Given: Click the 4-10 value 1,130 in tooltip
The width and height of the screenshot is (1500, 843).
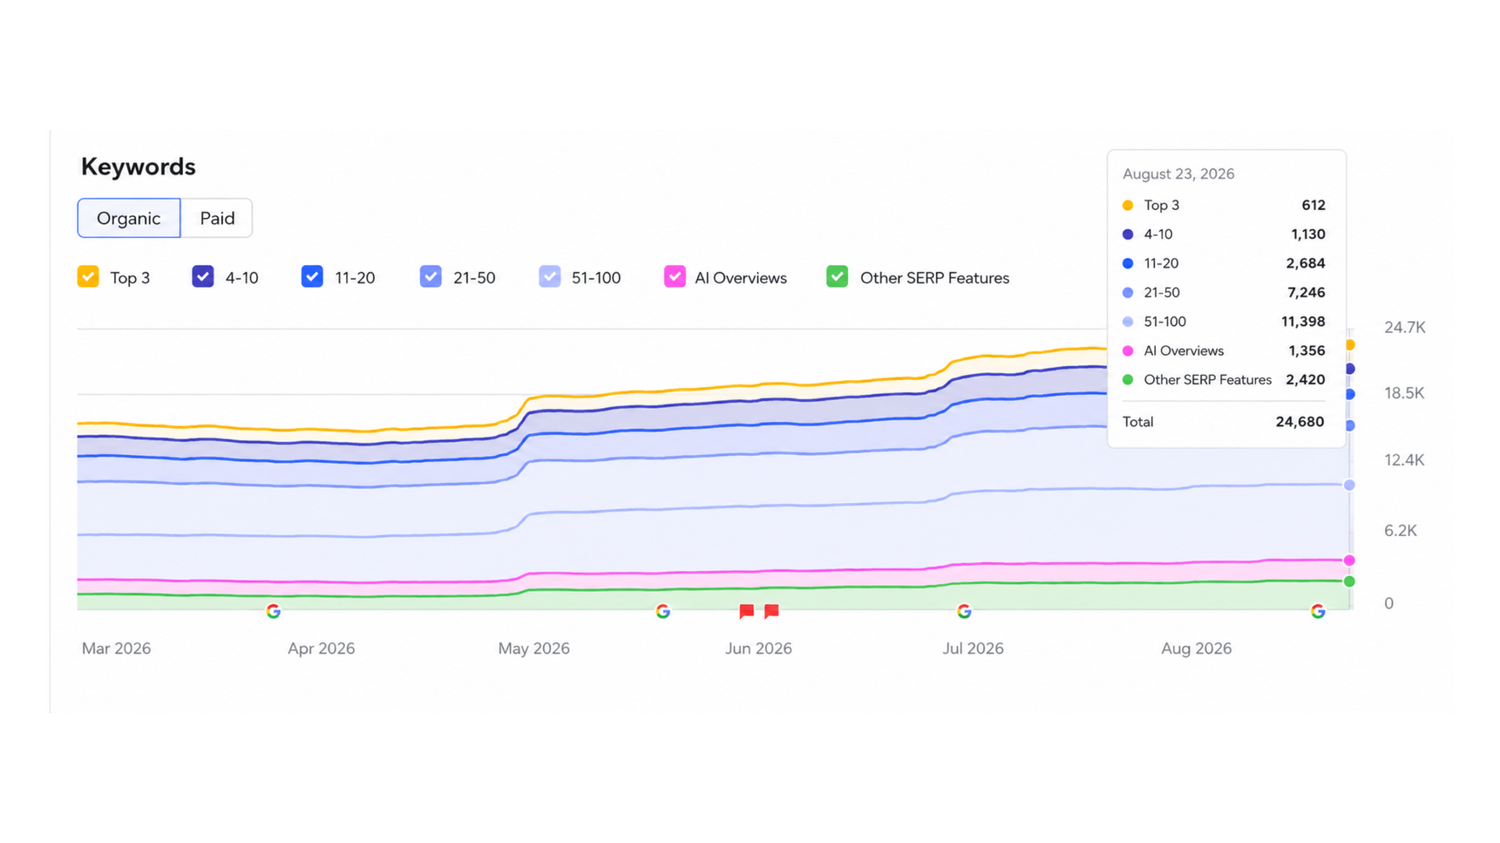Looking at the screenshot, I should [1308, 234].
